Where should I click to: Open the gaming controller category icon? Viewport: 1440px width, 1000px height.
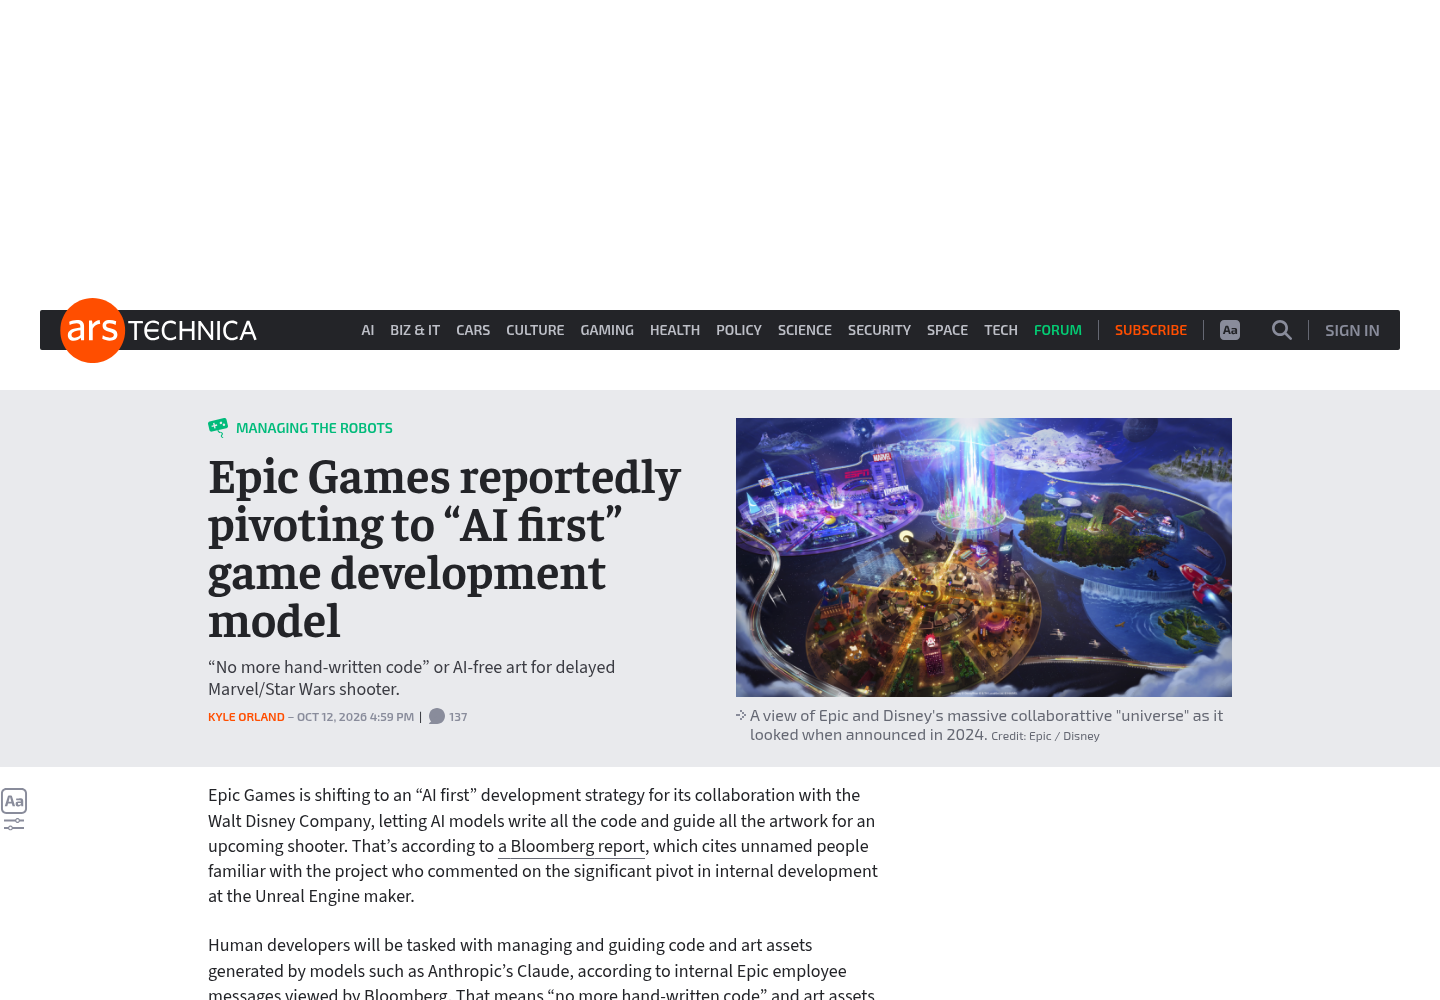pyautogui.click(x=218, y=428)
